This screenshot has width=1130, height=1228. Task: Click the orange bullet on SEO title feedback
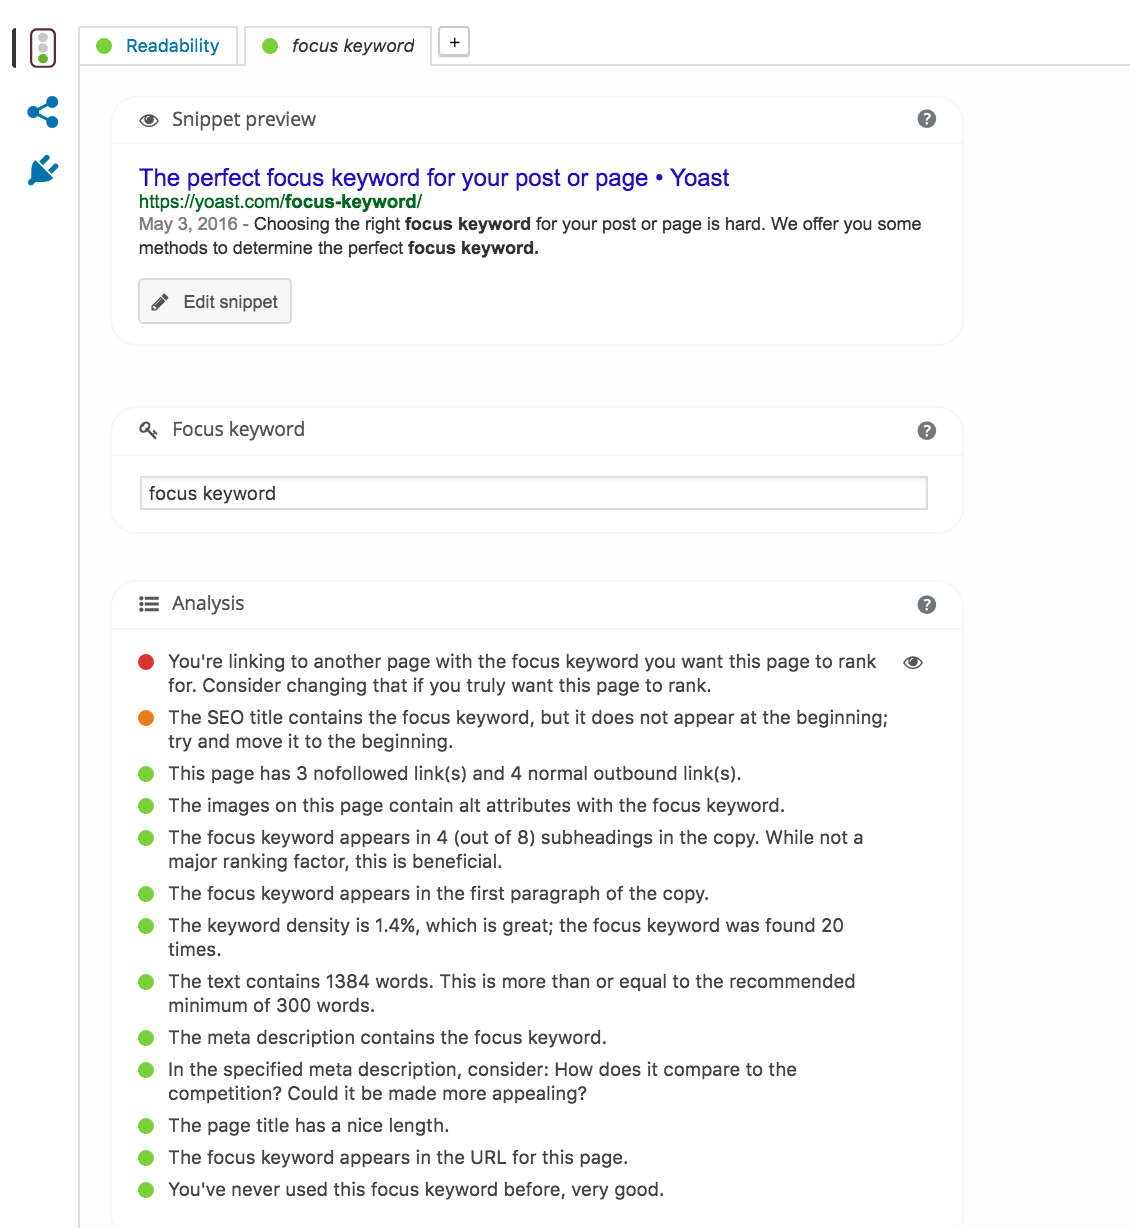pyautogui.click(x=146, y=717)
